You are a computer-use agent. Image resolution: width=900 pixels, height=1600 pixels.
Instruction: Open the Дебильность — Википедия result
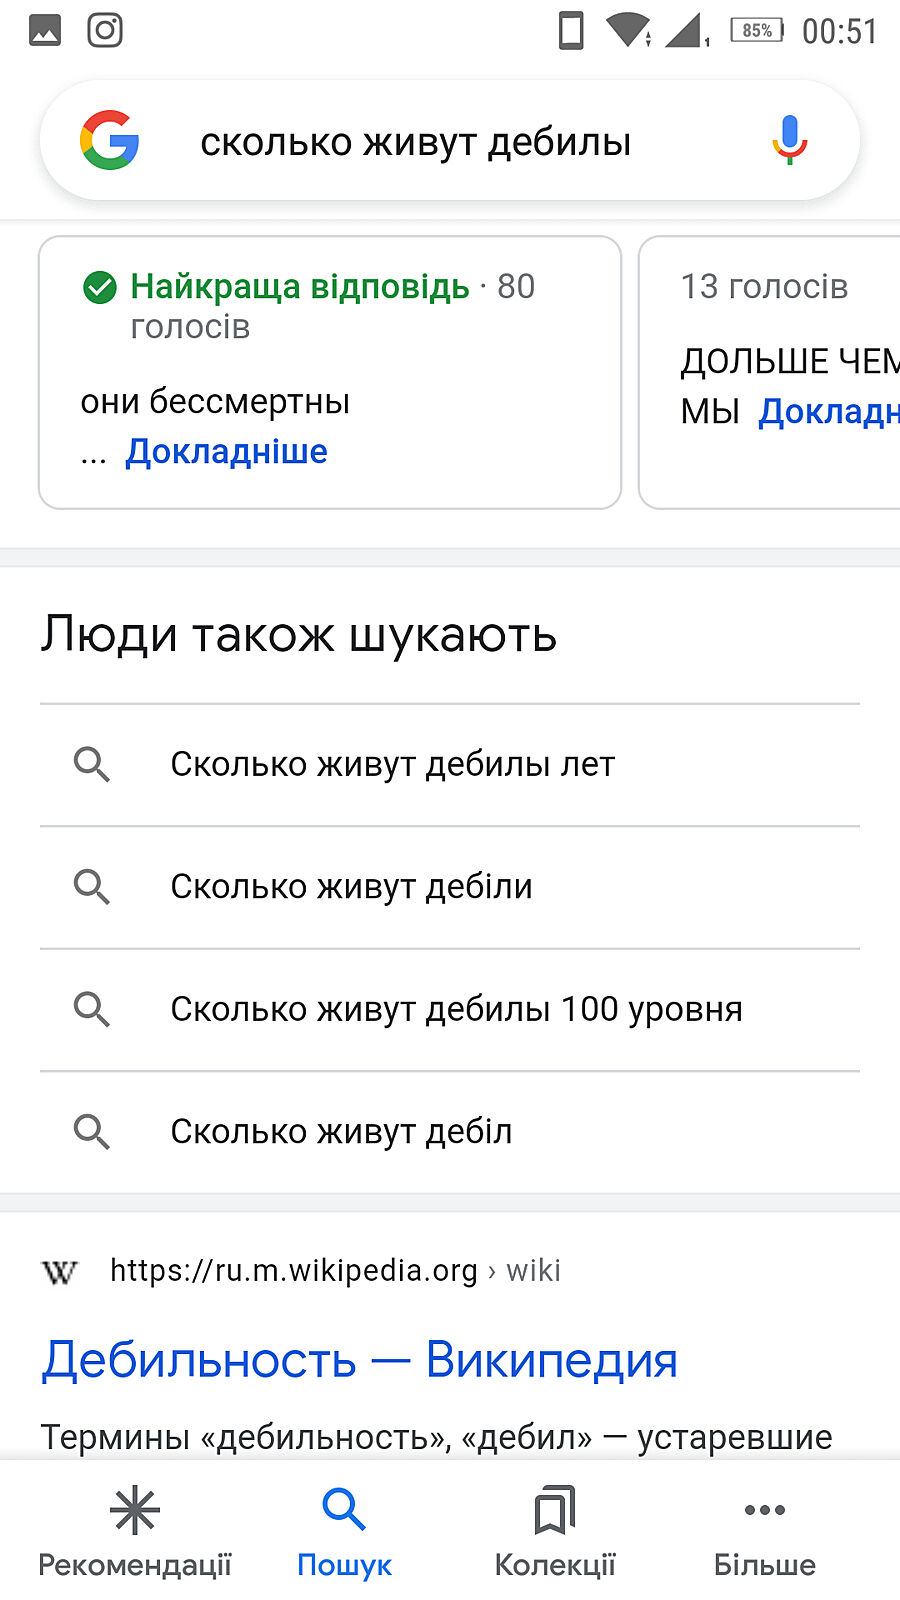(359, 1360)
